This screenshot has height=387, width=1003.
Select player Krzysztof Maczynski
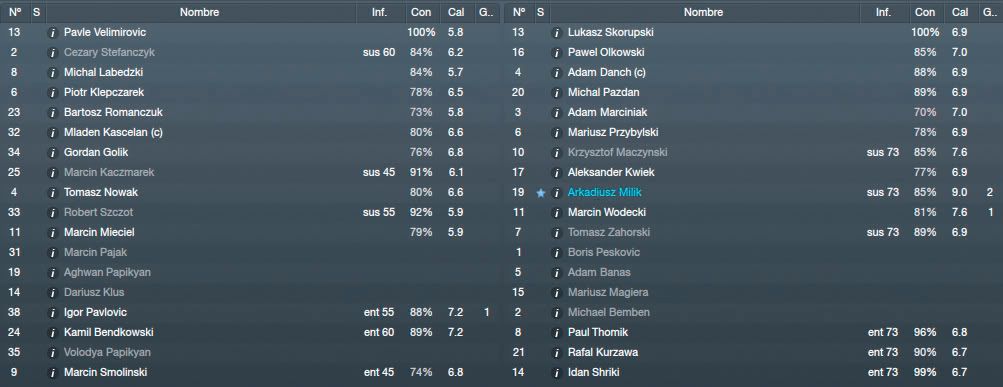tap(617, 152)
